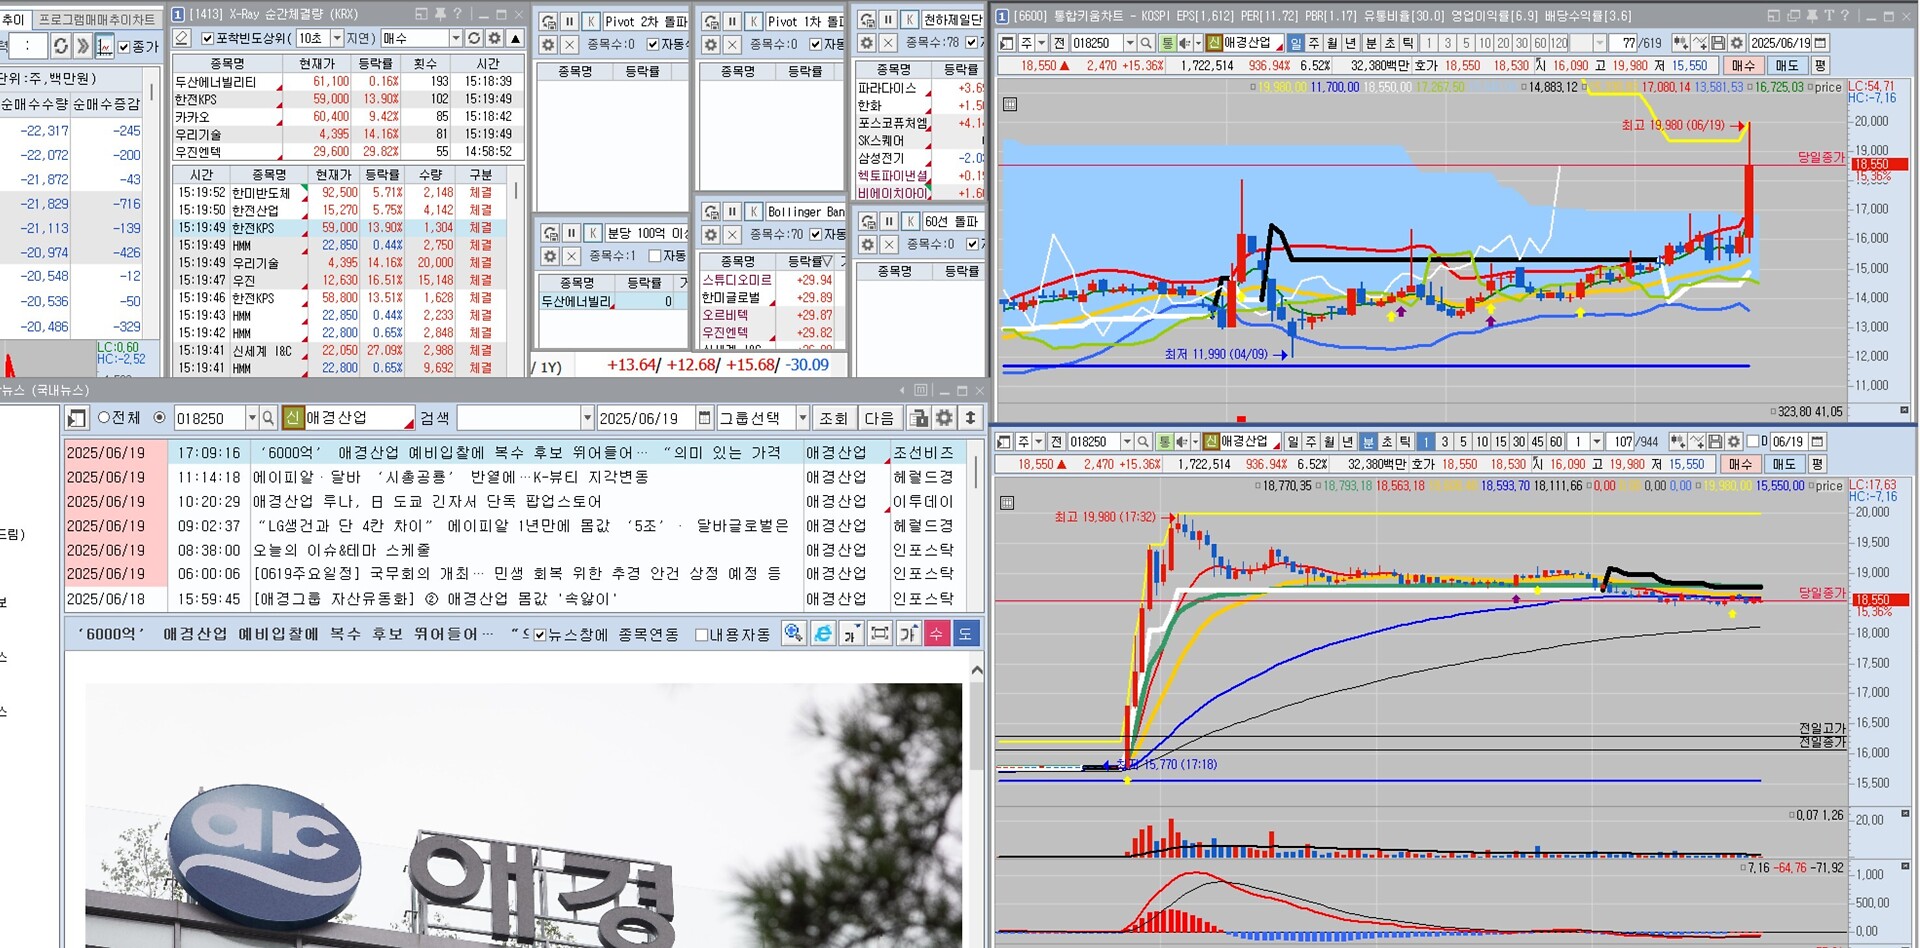This screenshot has width=1920, height=948.
Task: Click the news zoom magnifier icon
Action: (x=794, y=634)
